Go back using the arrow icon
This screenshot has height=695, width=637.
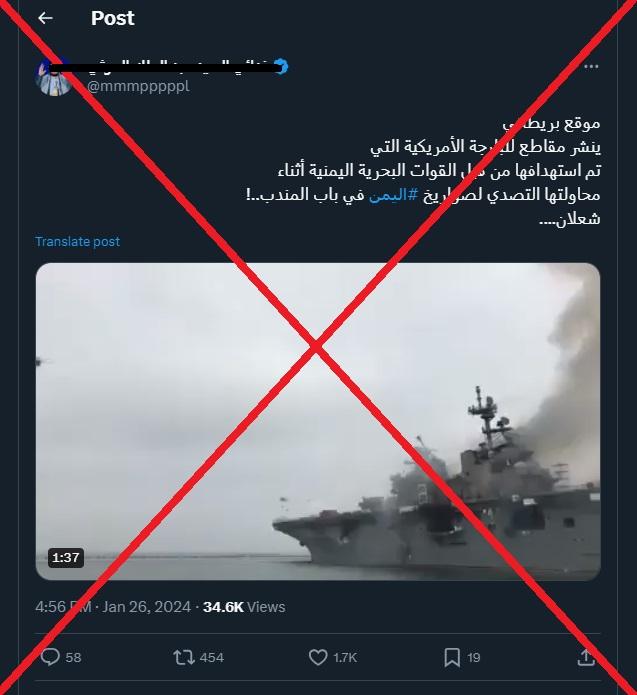(x=45, y=18)
